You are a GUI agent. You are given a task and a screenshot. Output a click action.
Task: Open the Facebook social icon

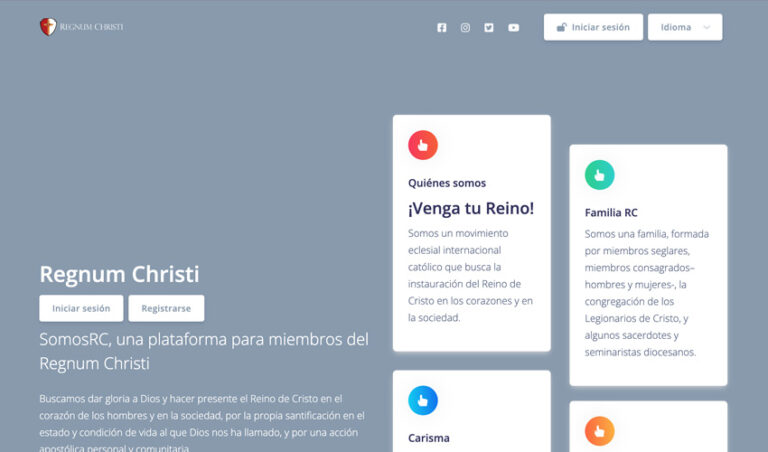(442, 28)
